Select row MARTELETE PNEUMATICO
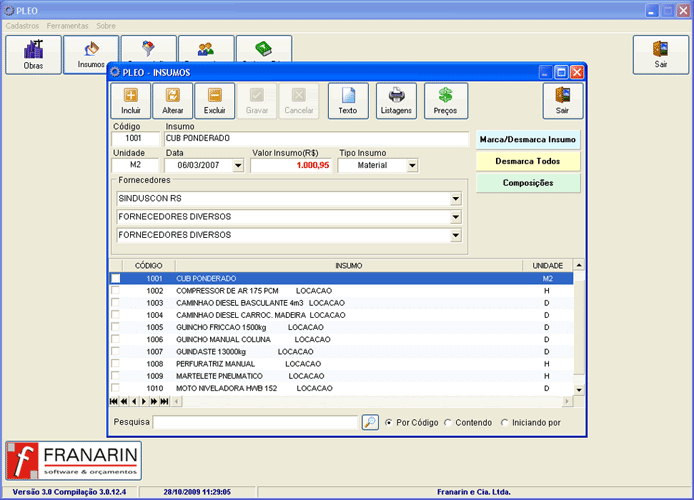This screenshot has width=694, height=500. coord(341,376)
